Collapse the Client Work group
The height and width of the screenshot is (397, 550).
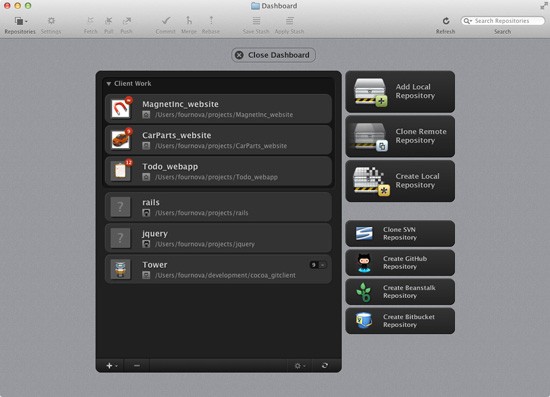tap(108, 83)
